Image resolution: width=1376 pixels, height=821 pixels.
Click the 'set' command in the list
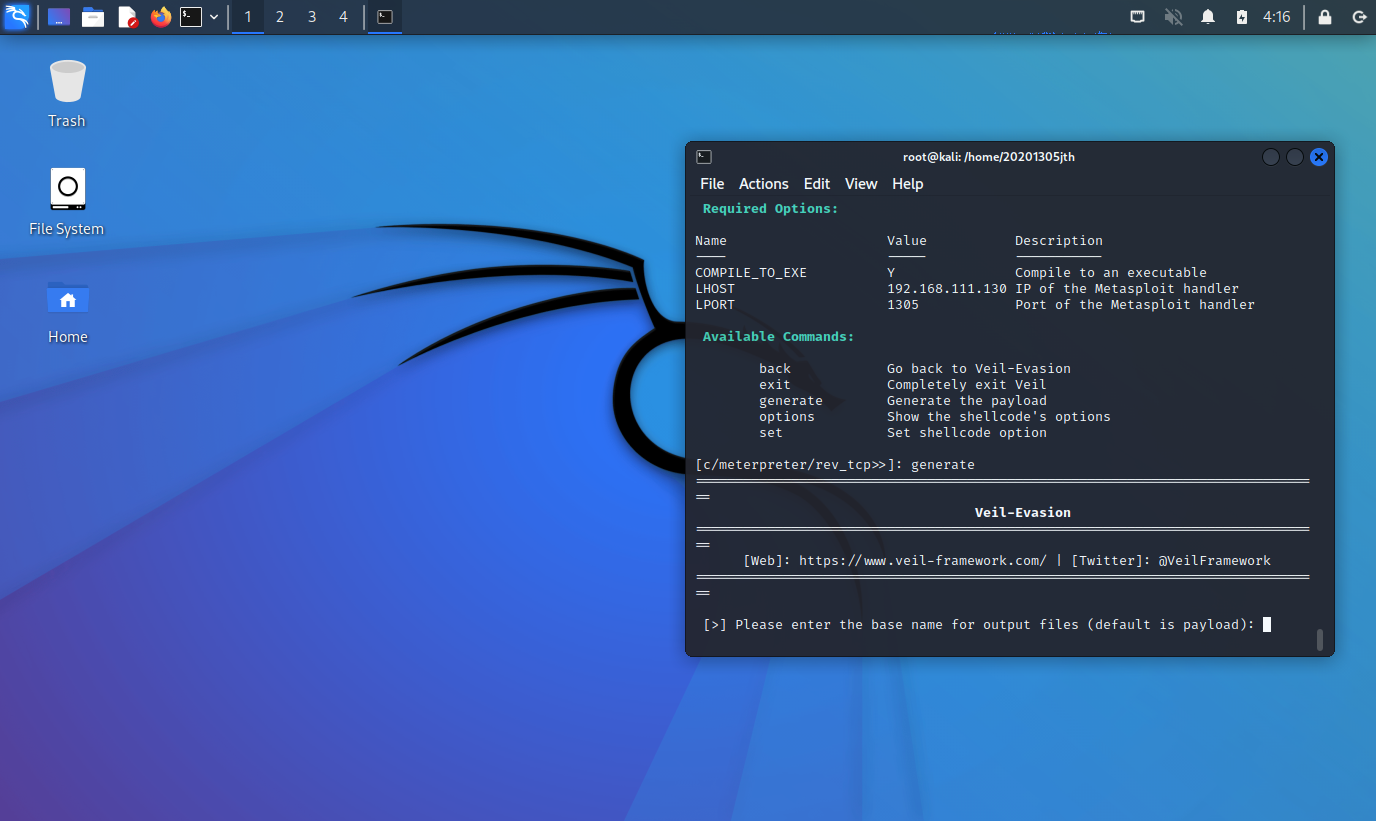[x=771, y=433]
